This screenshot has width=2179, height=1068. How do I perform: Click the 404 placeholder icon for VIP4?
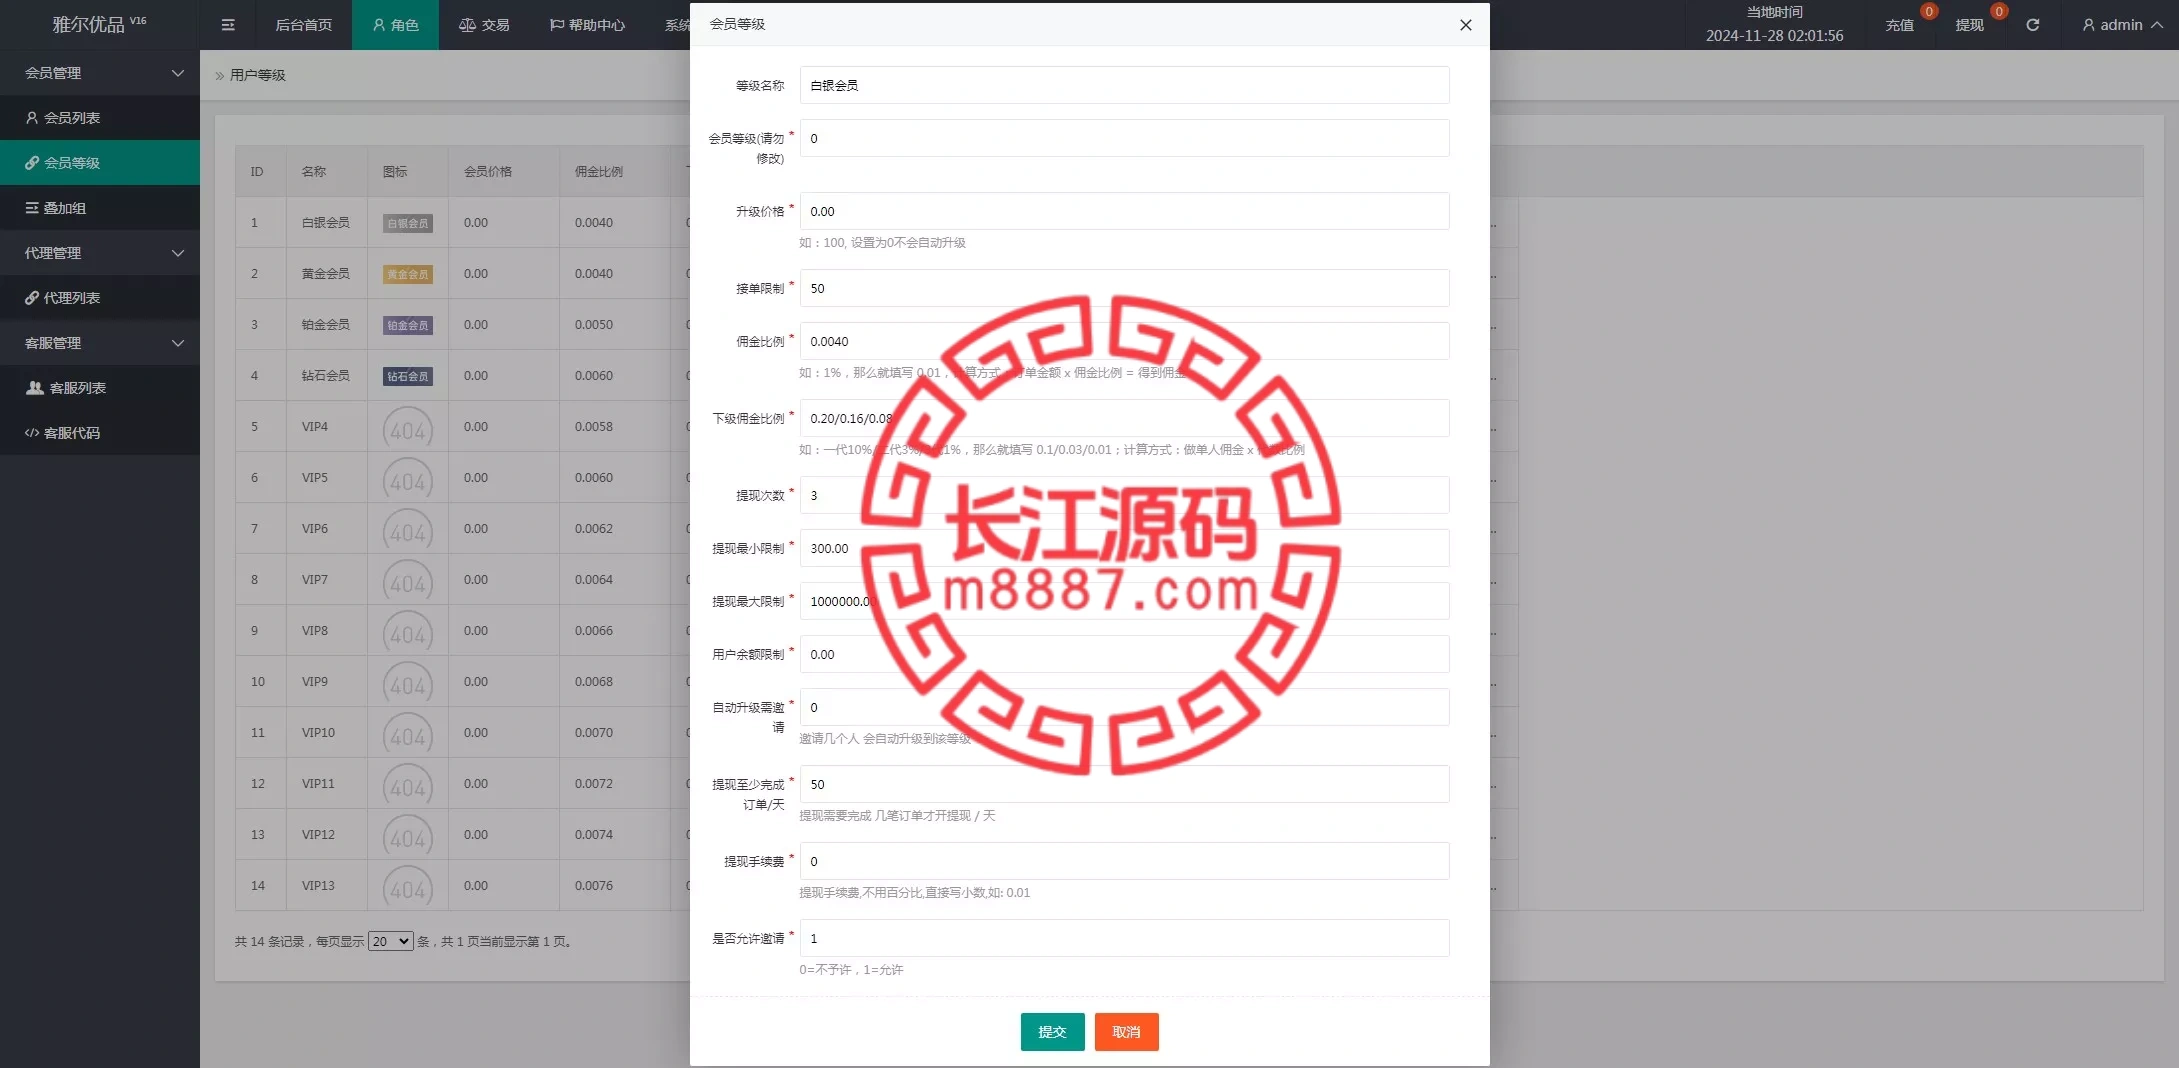tap(408, 427)
